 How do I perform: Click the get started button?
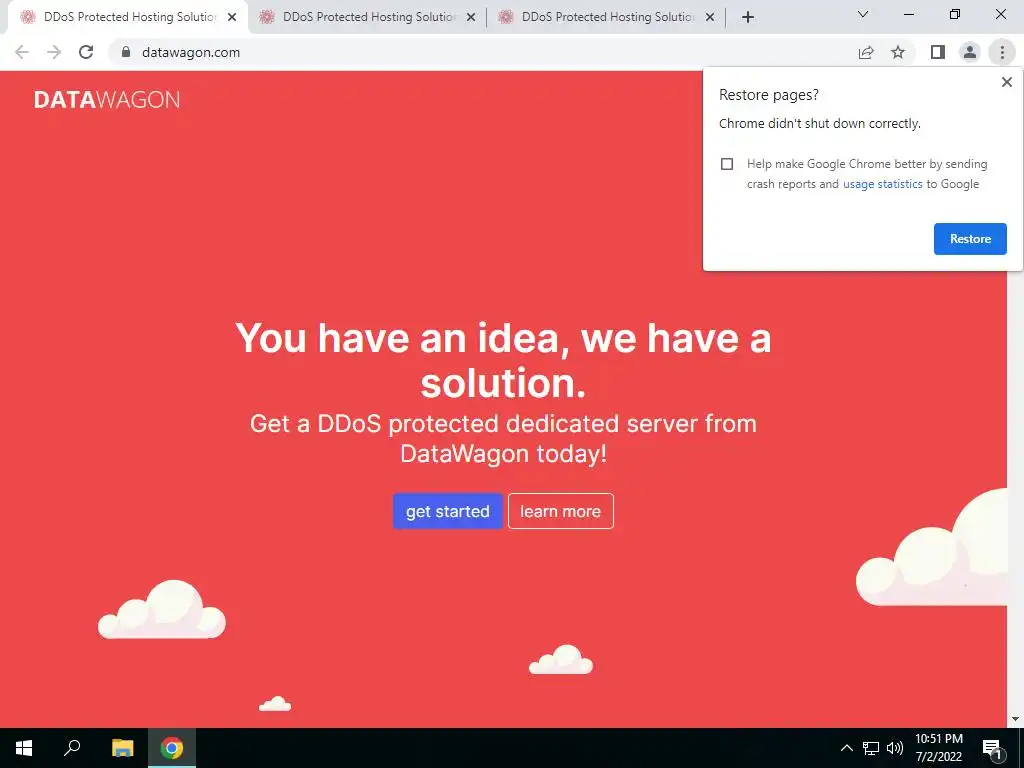tap(447, 511)
